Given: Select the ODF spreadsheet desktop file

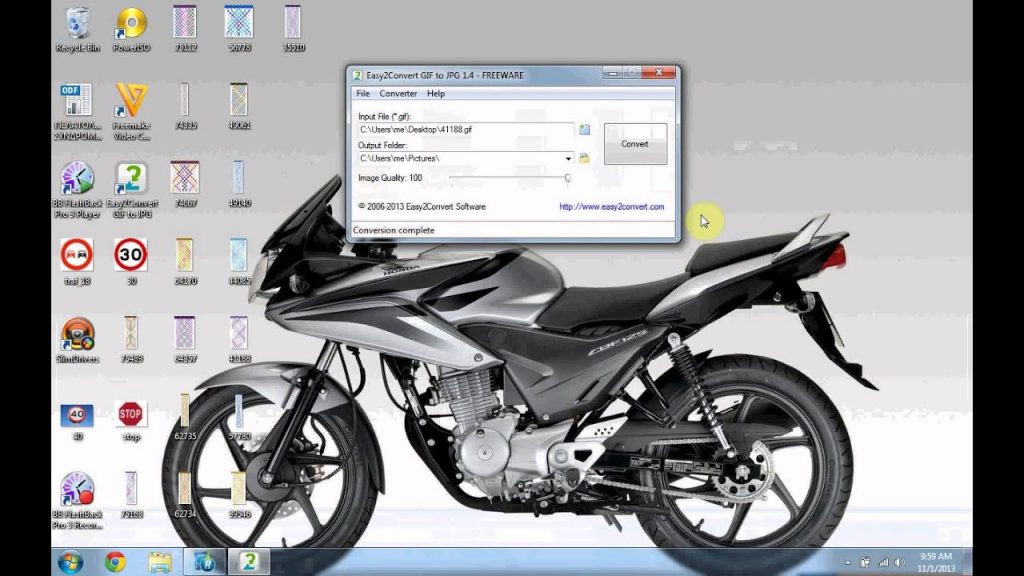Looking at the screenshot, I should click(78, 112).
